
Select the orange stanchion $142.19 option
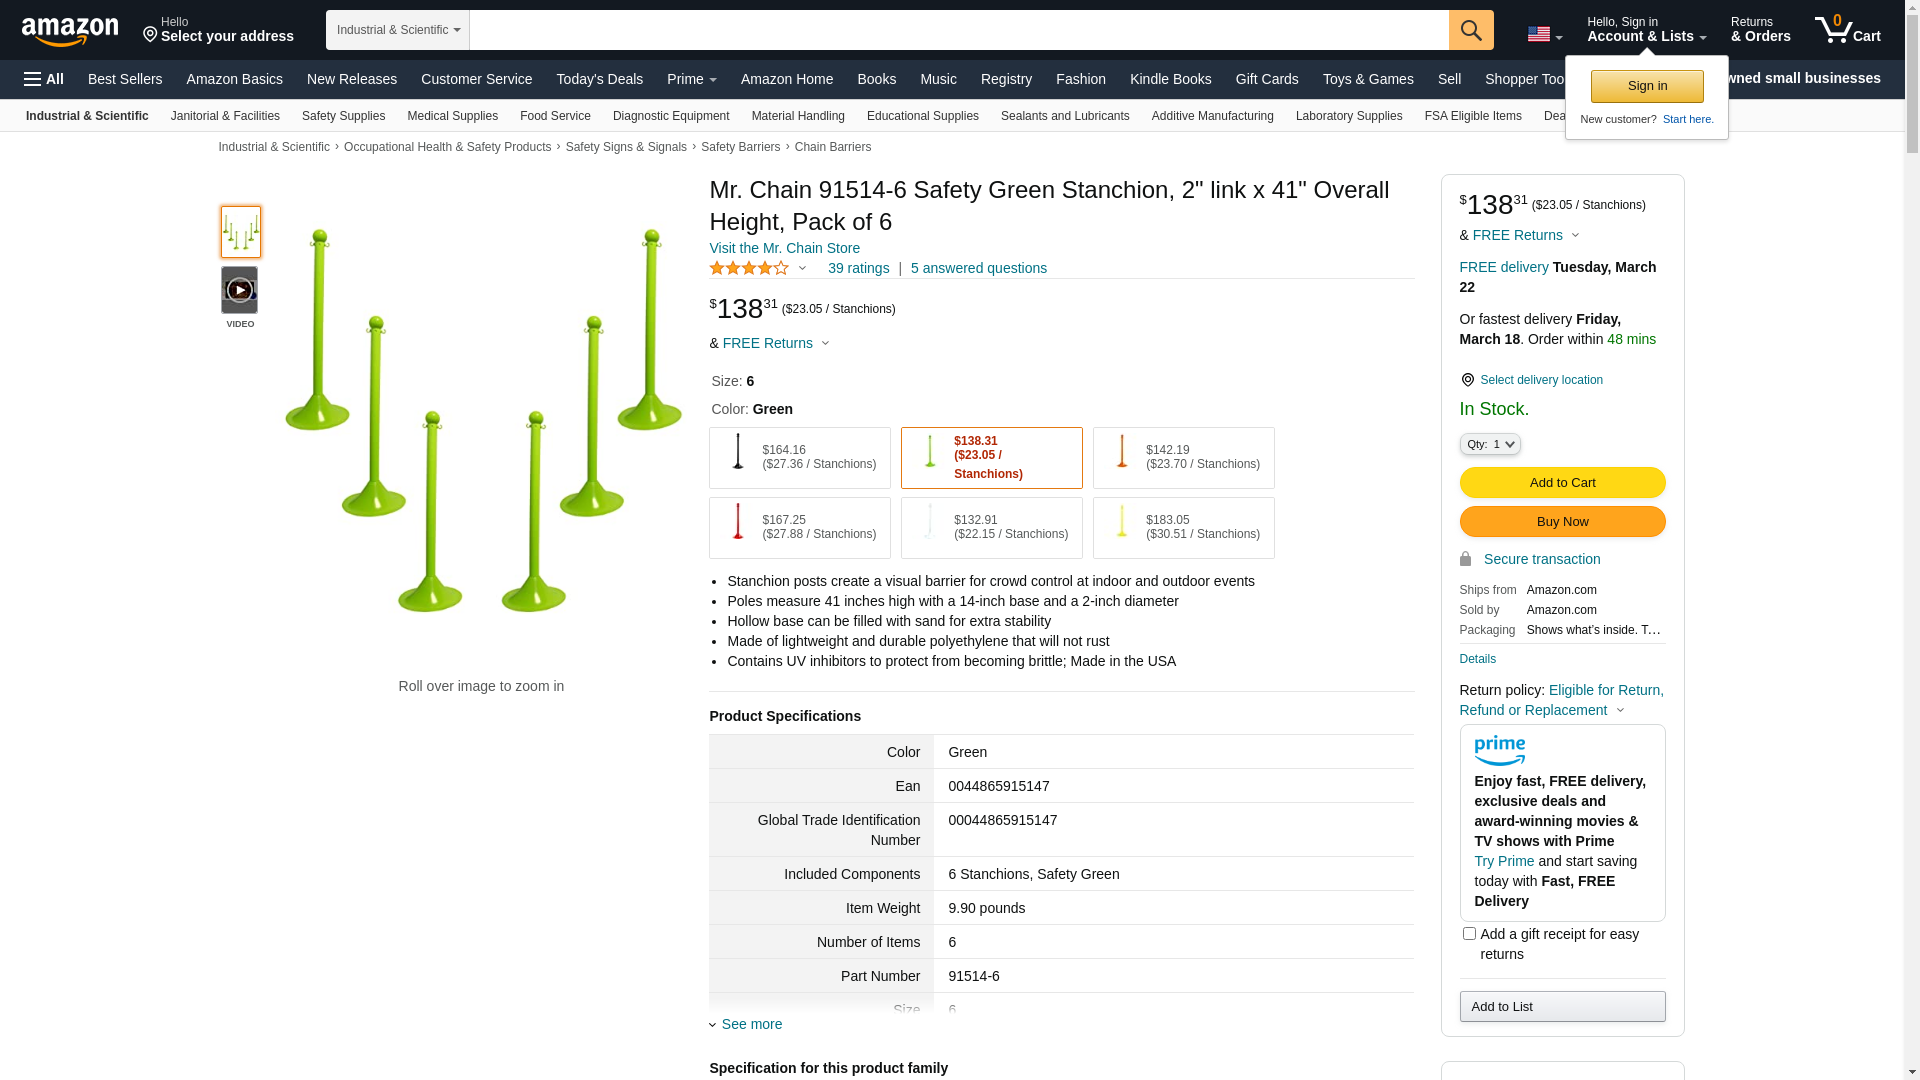1183,458
